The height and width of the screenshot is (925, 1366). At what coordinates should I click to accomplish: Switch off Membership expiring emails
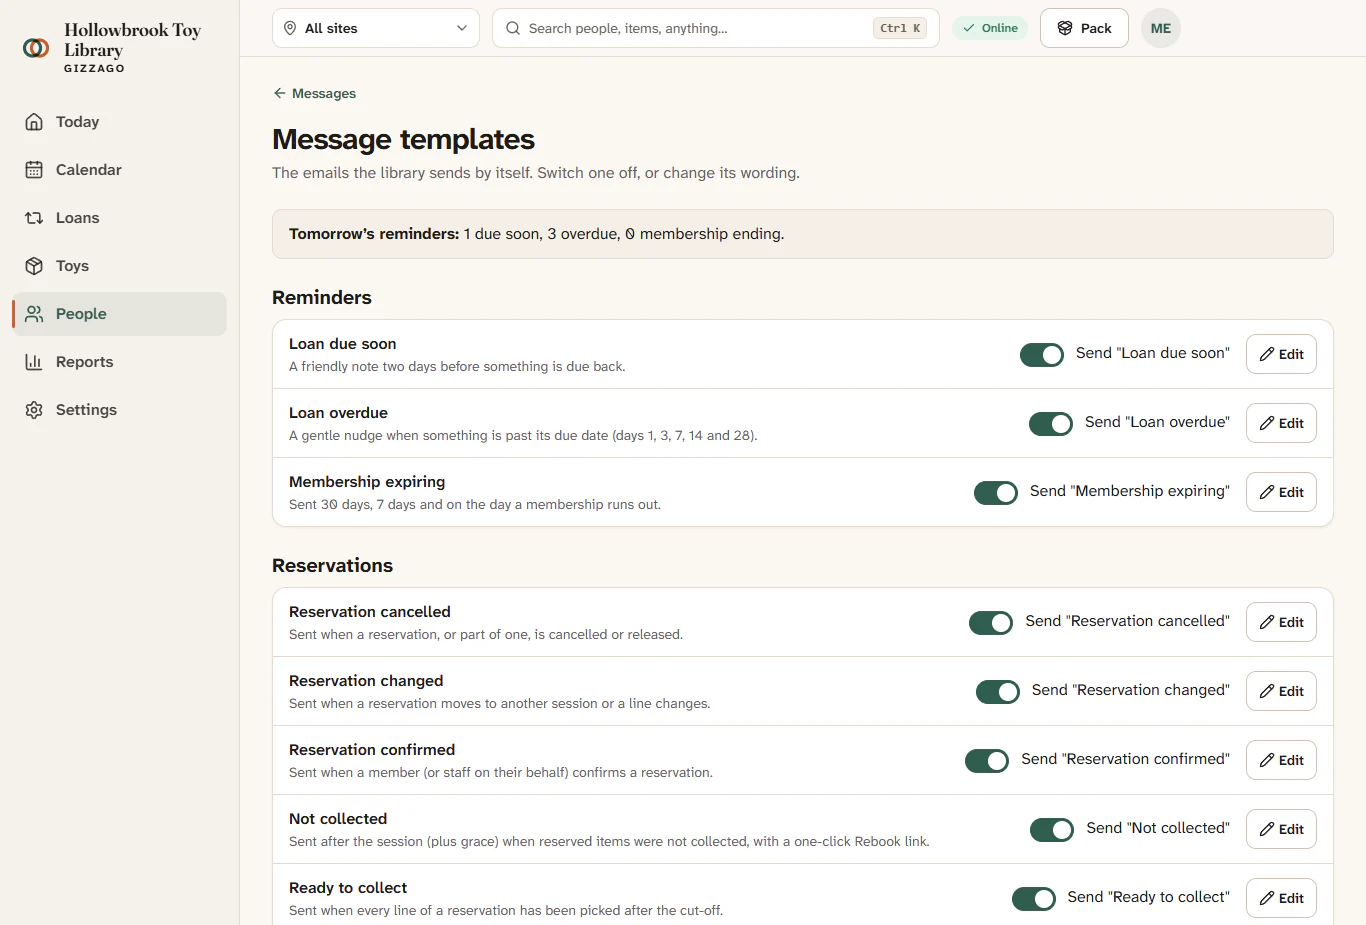pos(996,492)
